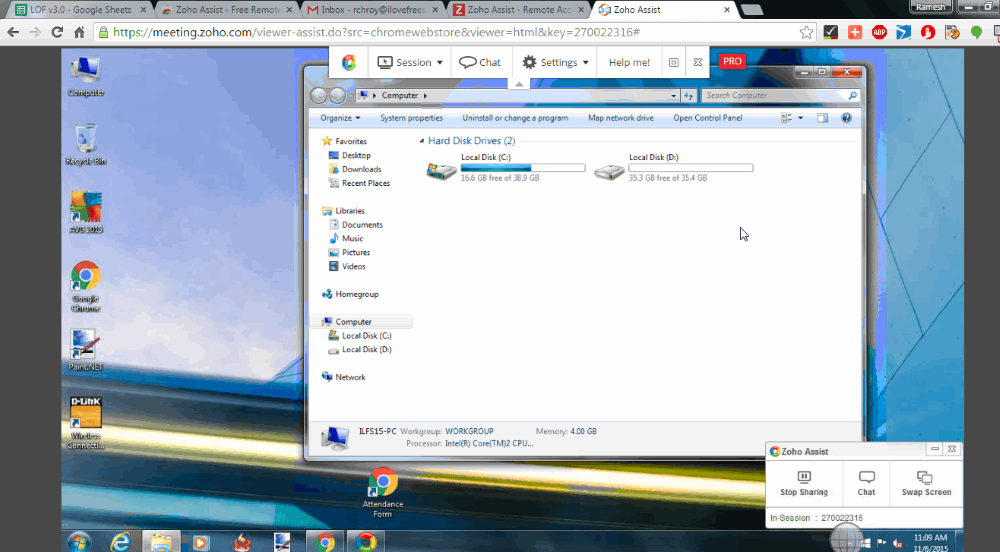
Task: Open the remote Windows Start button
Action: point(80,542)
